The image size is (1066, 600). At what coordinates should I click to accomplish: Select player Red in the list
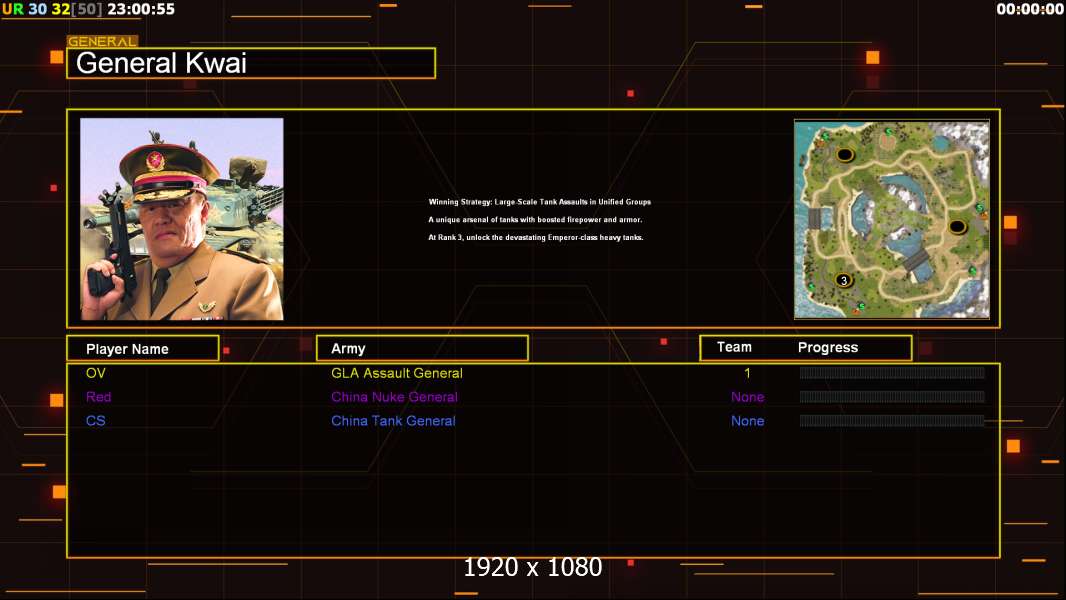99,397
